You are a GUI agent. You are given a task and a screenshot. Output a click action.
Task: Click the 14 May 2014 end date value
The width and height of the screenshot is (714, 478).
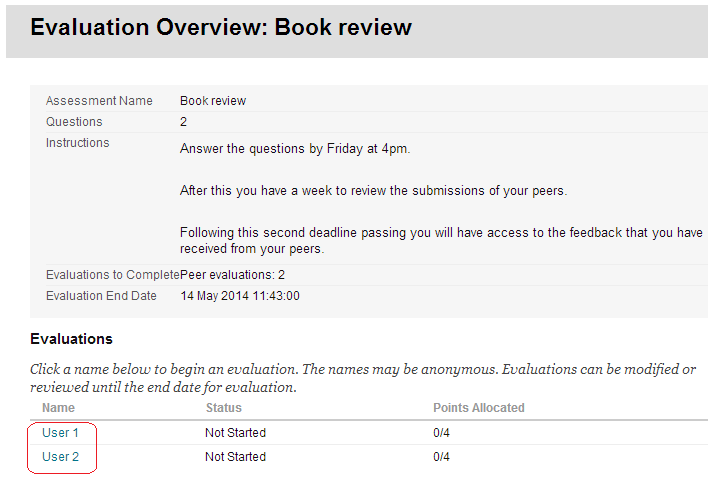[x=240, y=296]
